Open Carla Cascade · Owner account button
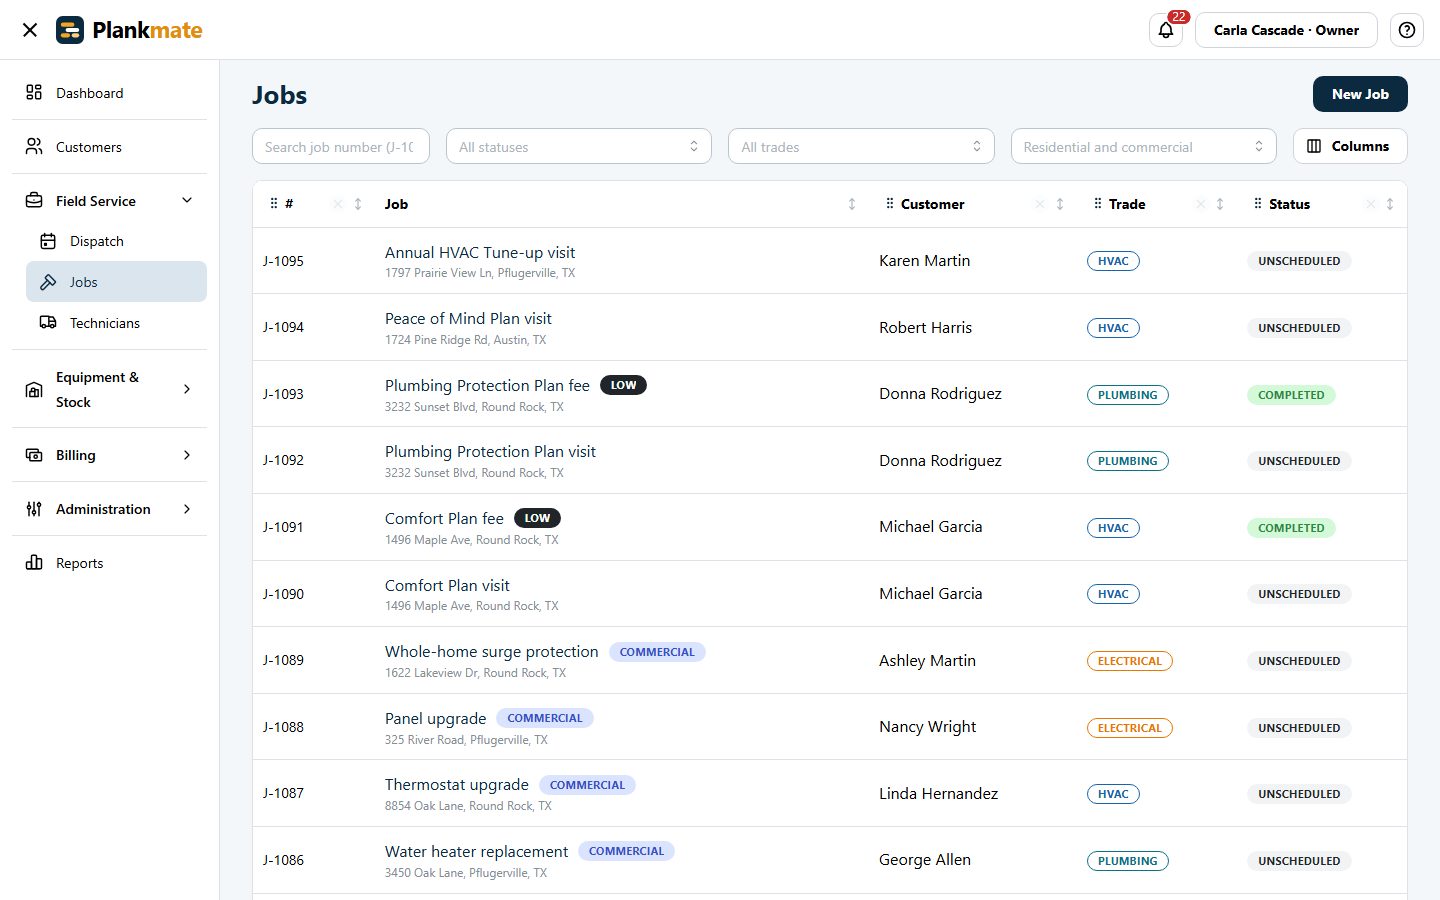 coord(1286,30)
